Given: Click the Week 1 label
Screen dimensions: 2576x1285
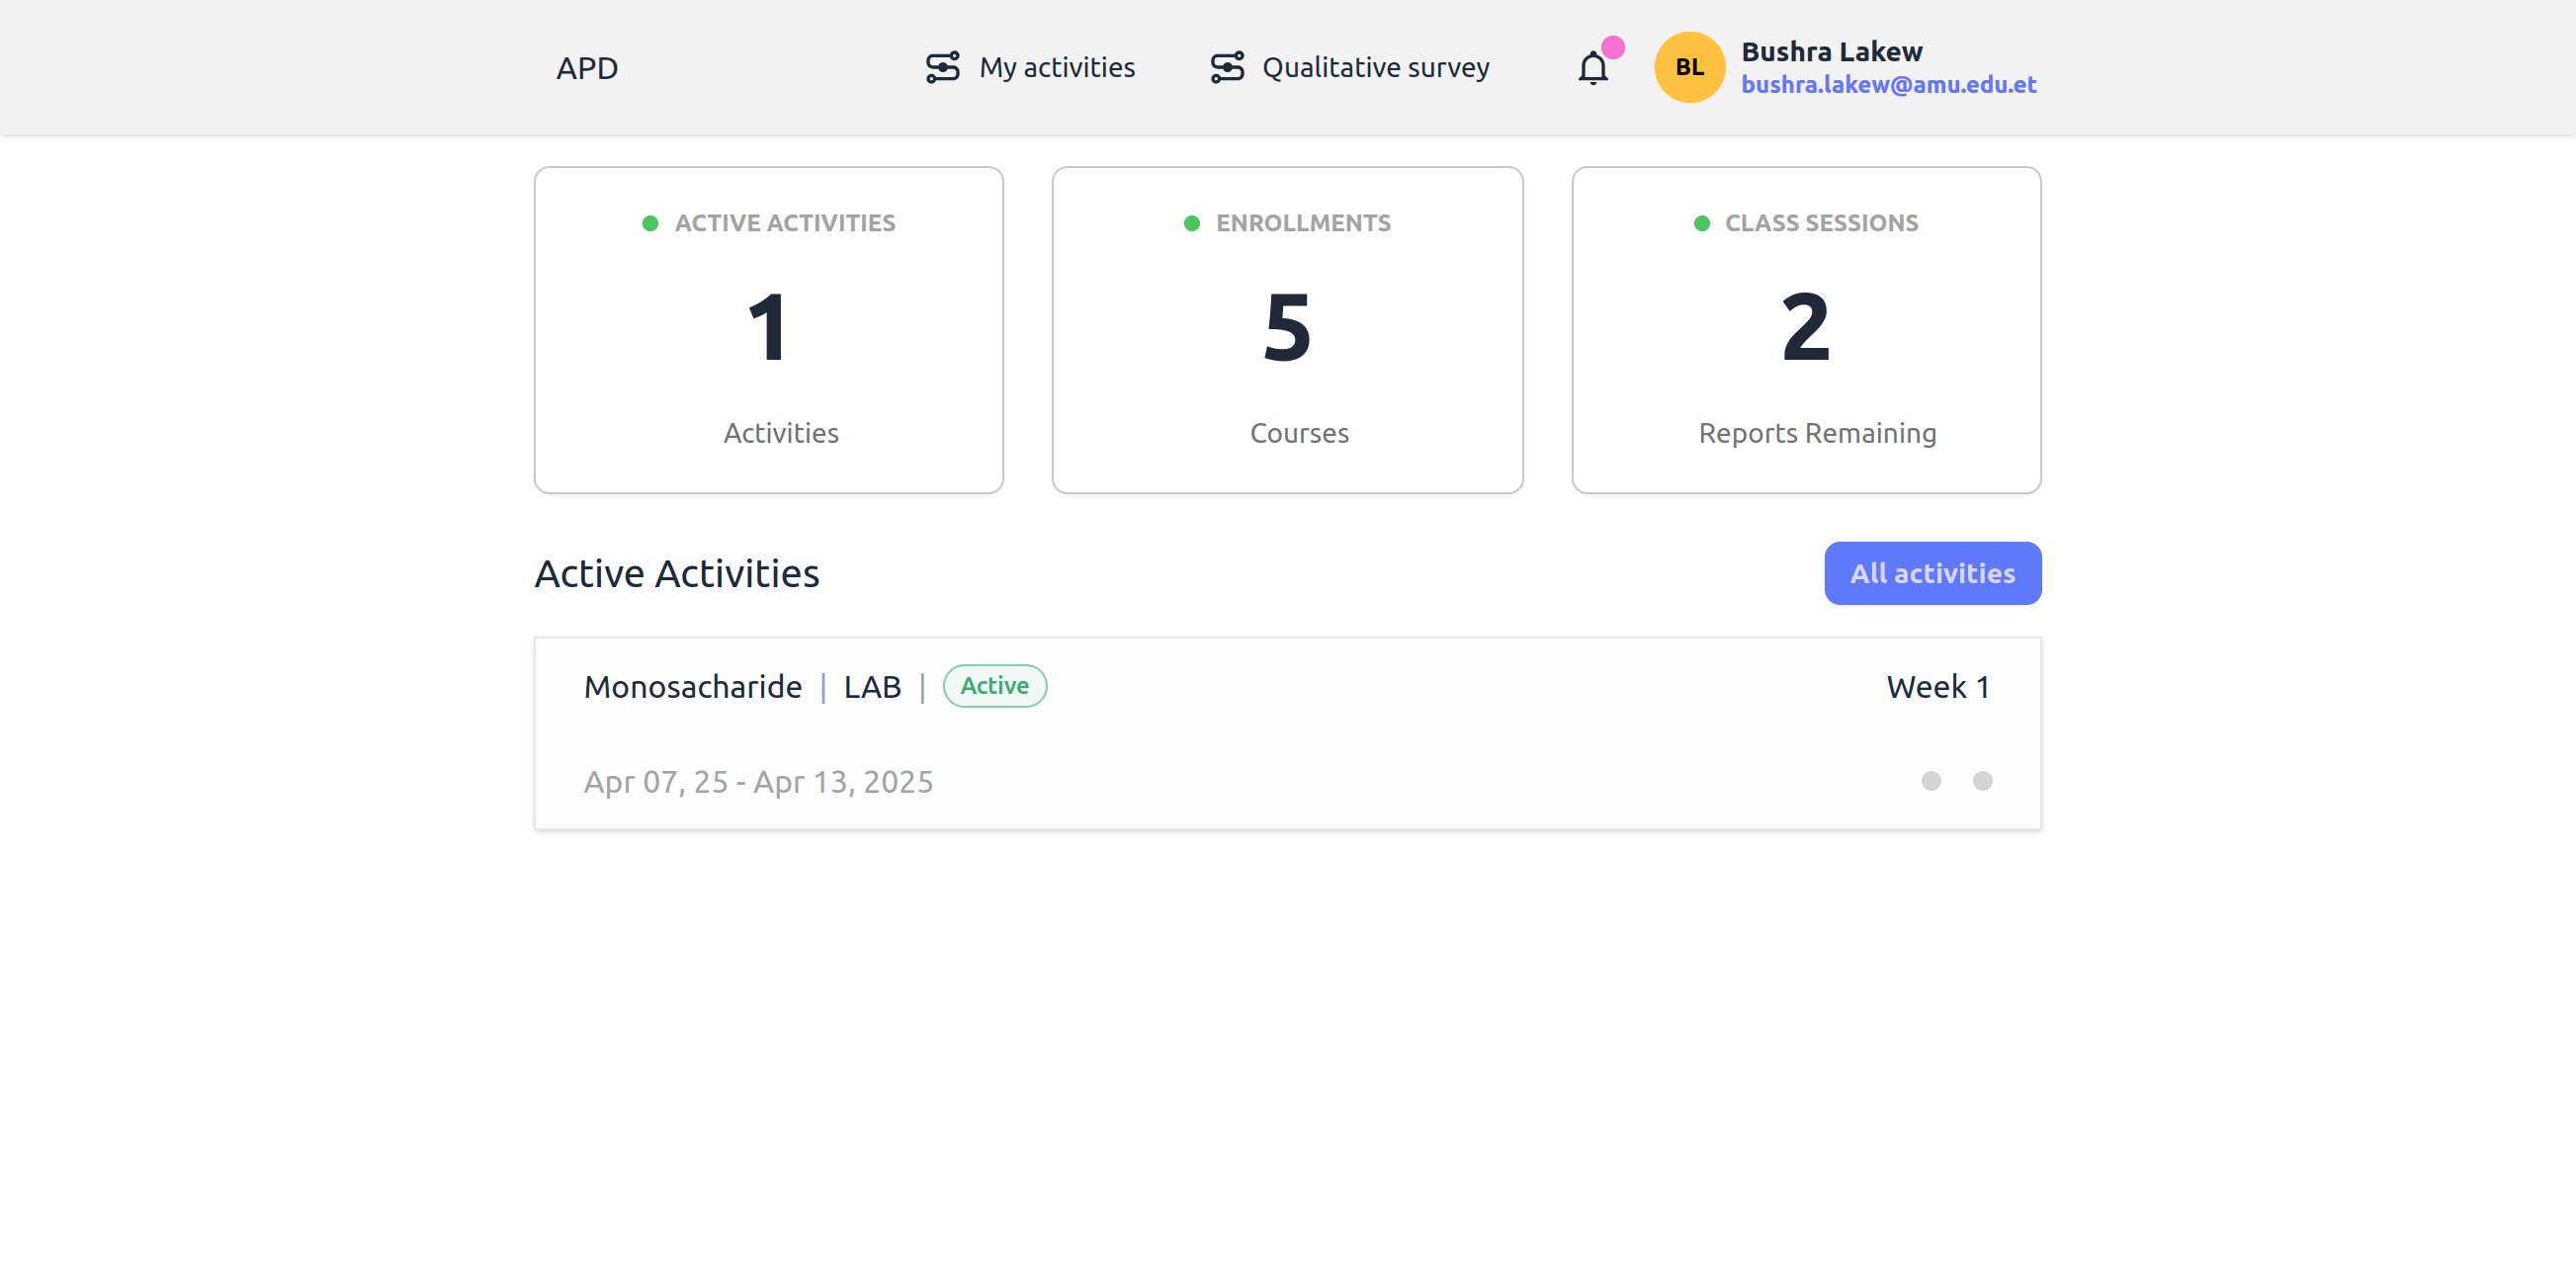Looking at the screenshot, I should tap(1937, 687).
